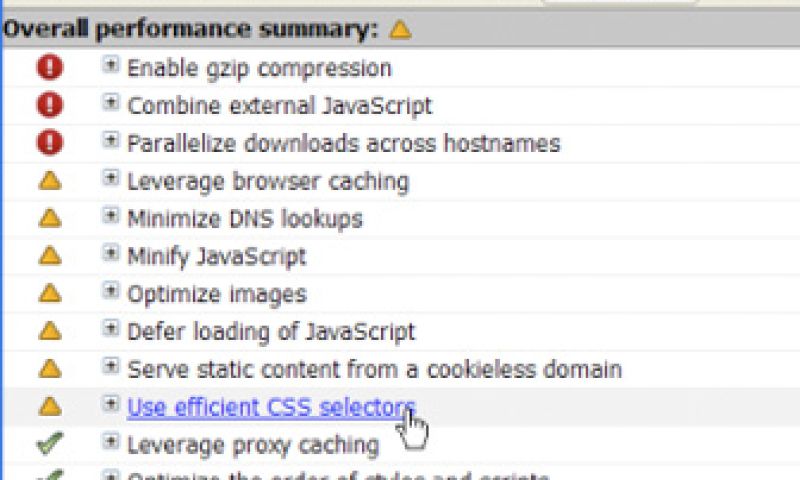Viewport: 800px width, 480px height.
Task: Expand the Enable gzip compression rule
Action: click(x=111, y=65)
